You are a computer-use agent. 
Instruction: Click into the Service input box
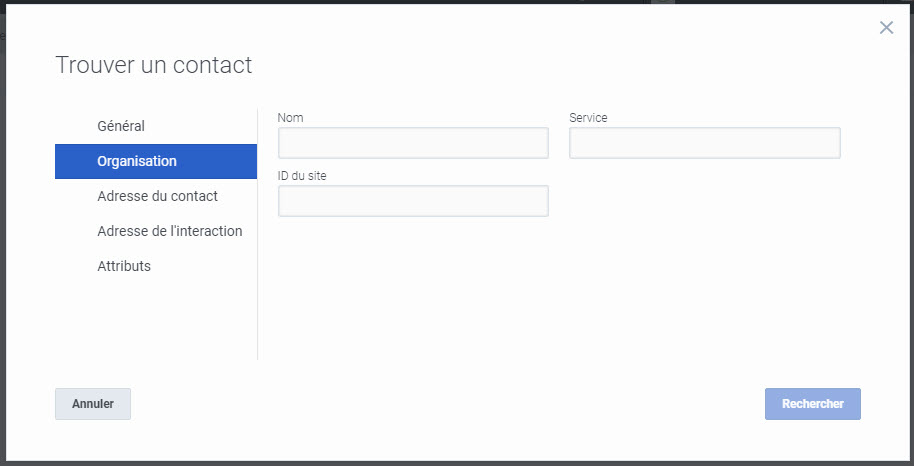[x=705, y=143]
